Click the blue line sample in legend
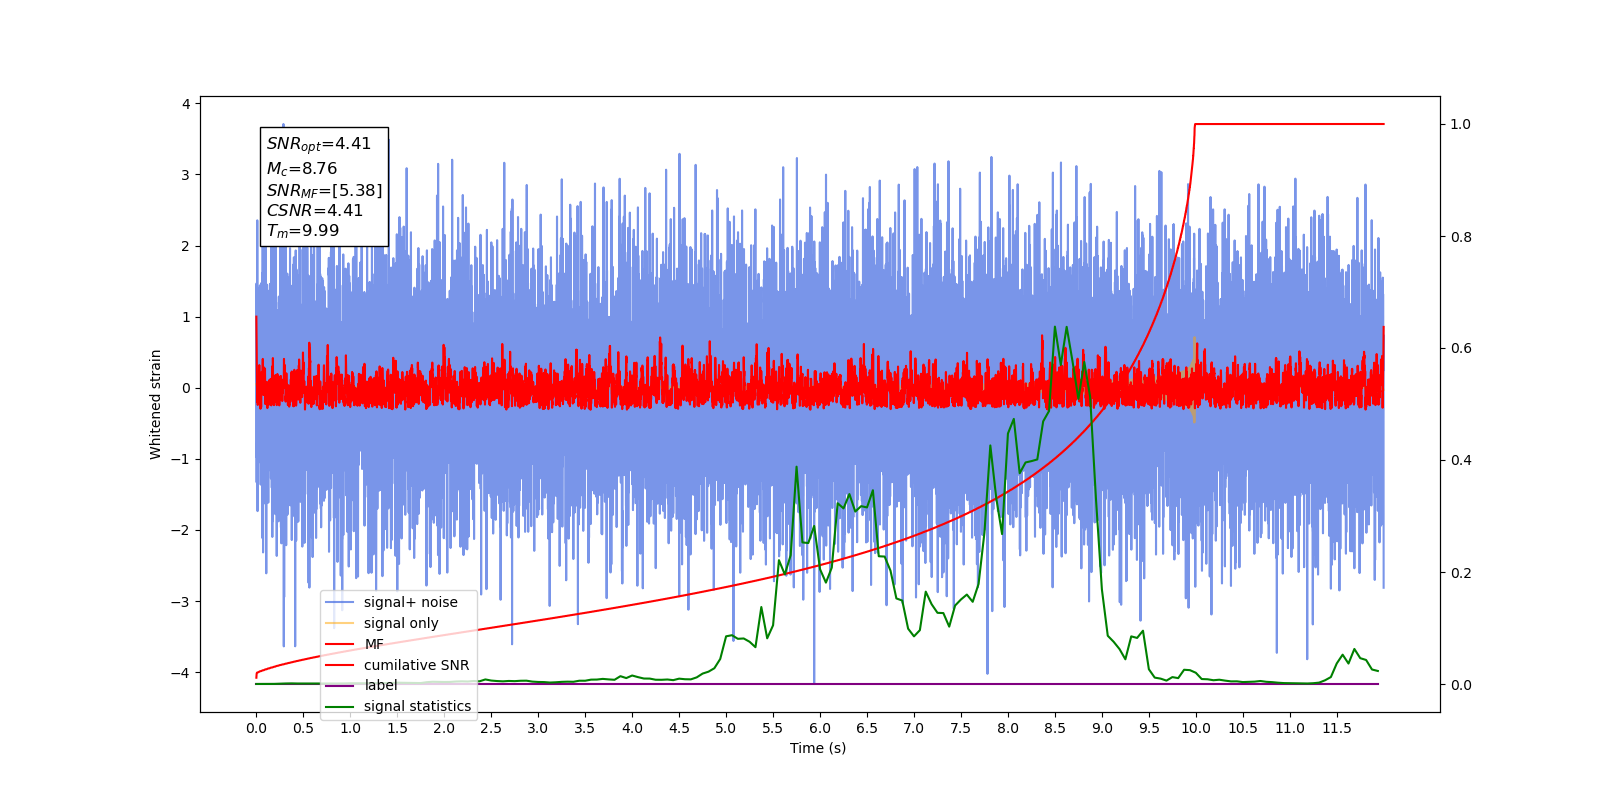Viewport: 1600px width, 800px height. pos(340,602)
